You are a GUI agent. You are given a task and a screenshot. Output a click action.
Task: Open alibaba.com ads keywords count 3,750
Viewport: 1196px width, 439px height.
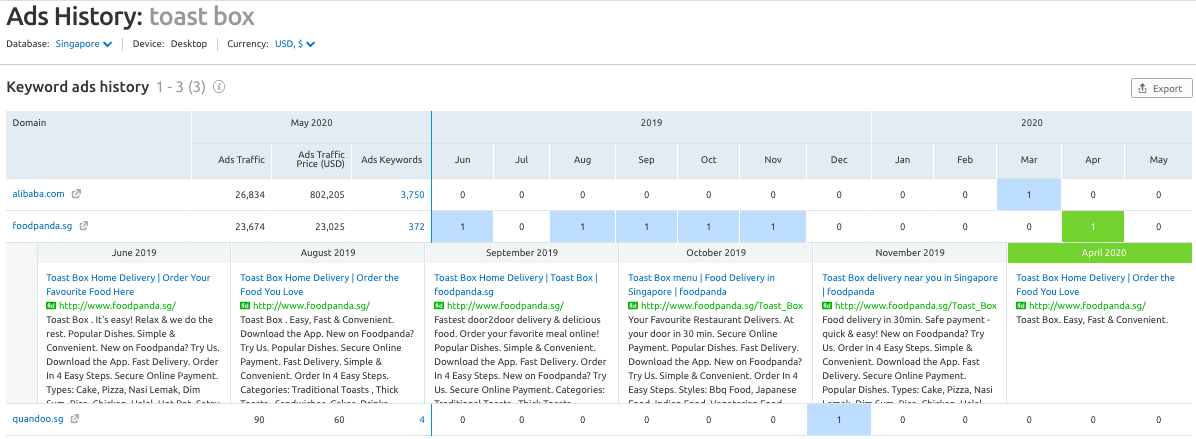point(412,195)
